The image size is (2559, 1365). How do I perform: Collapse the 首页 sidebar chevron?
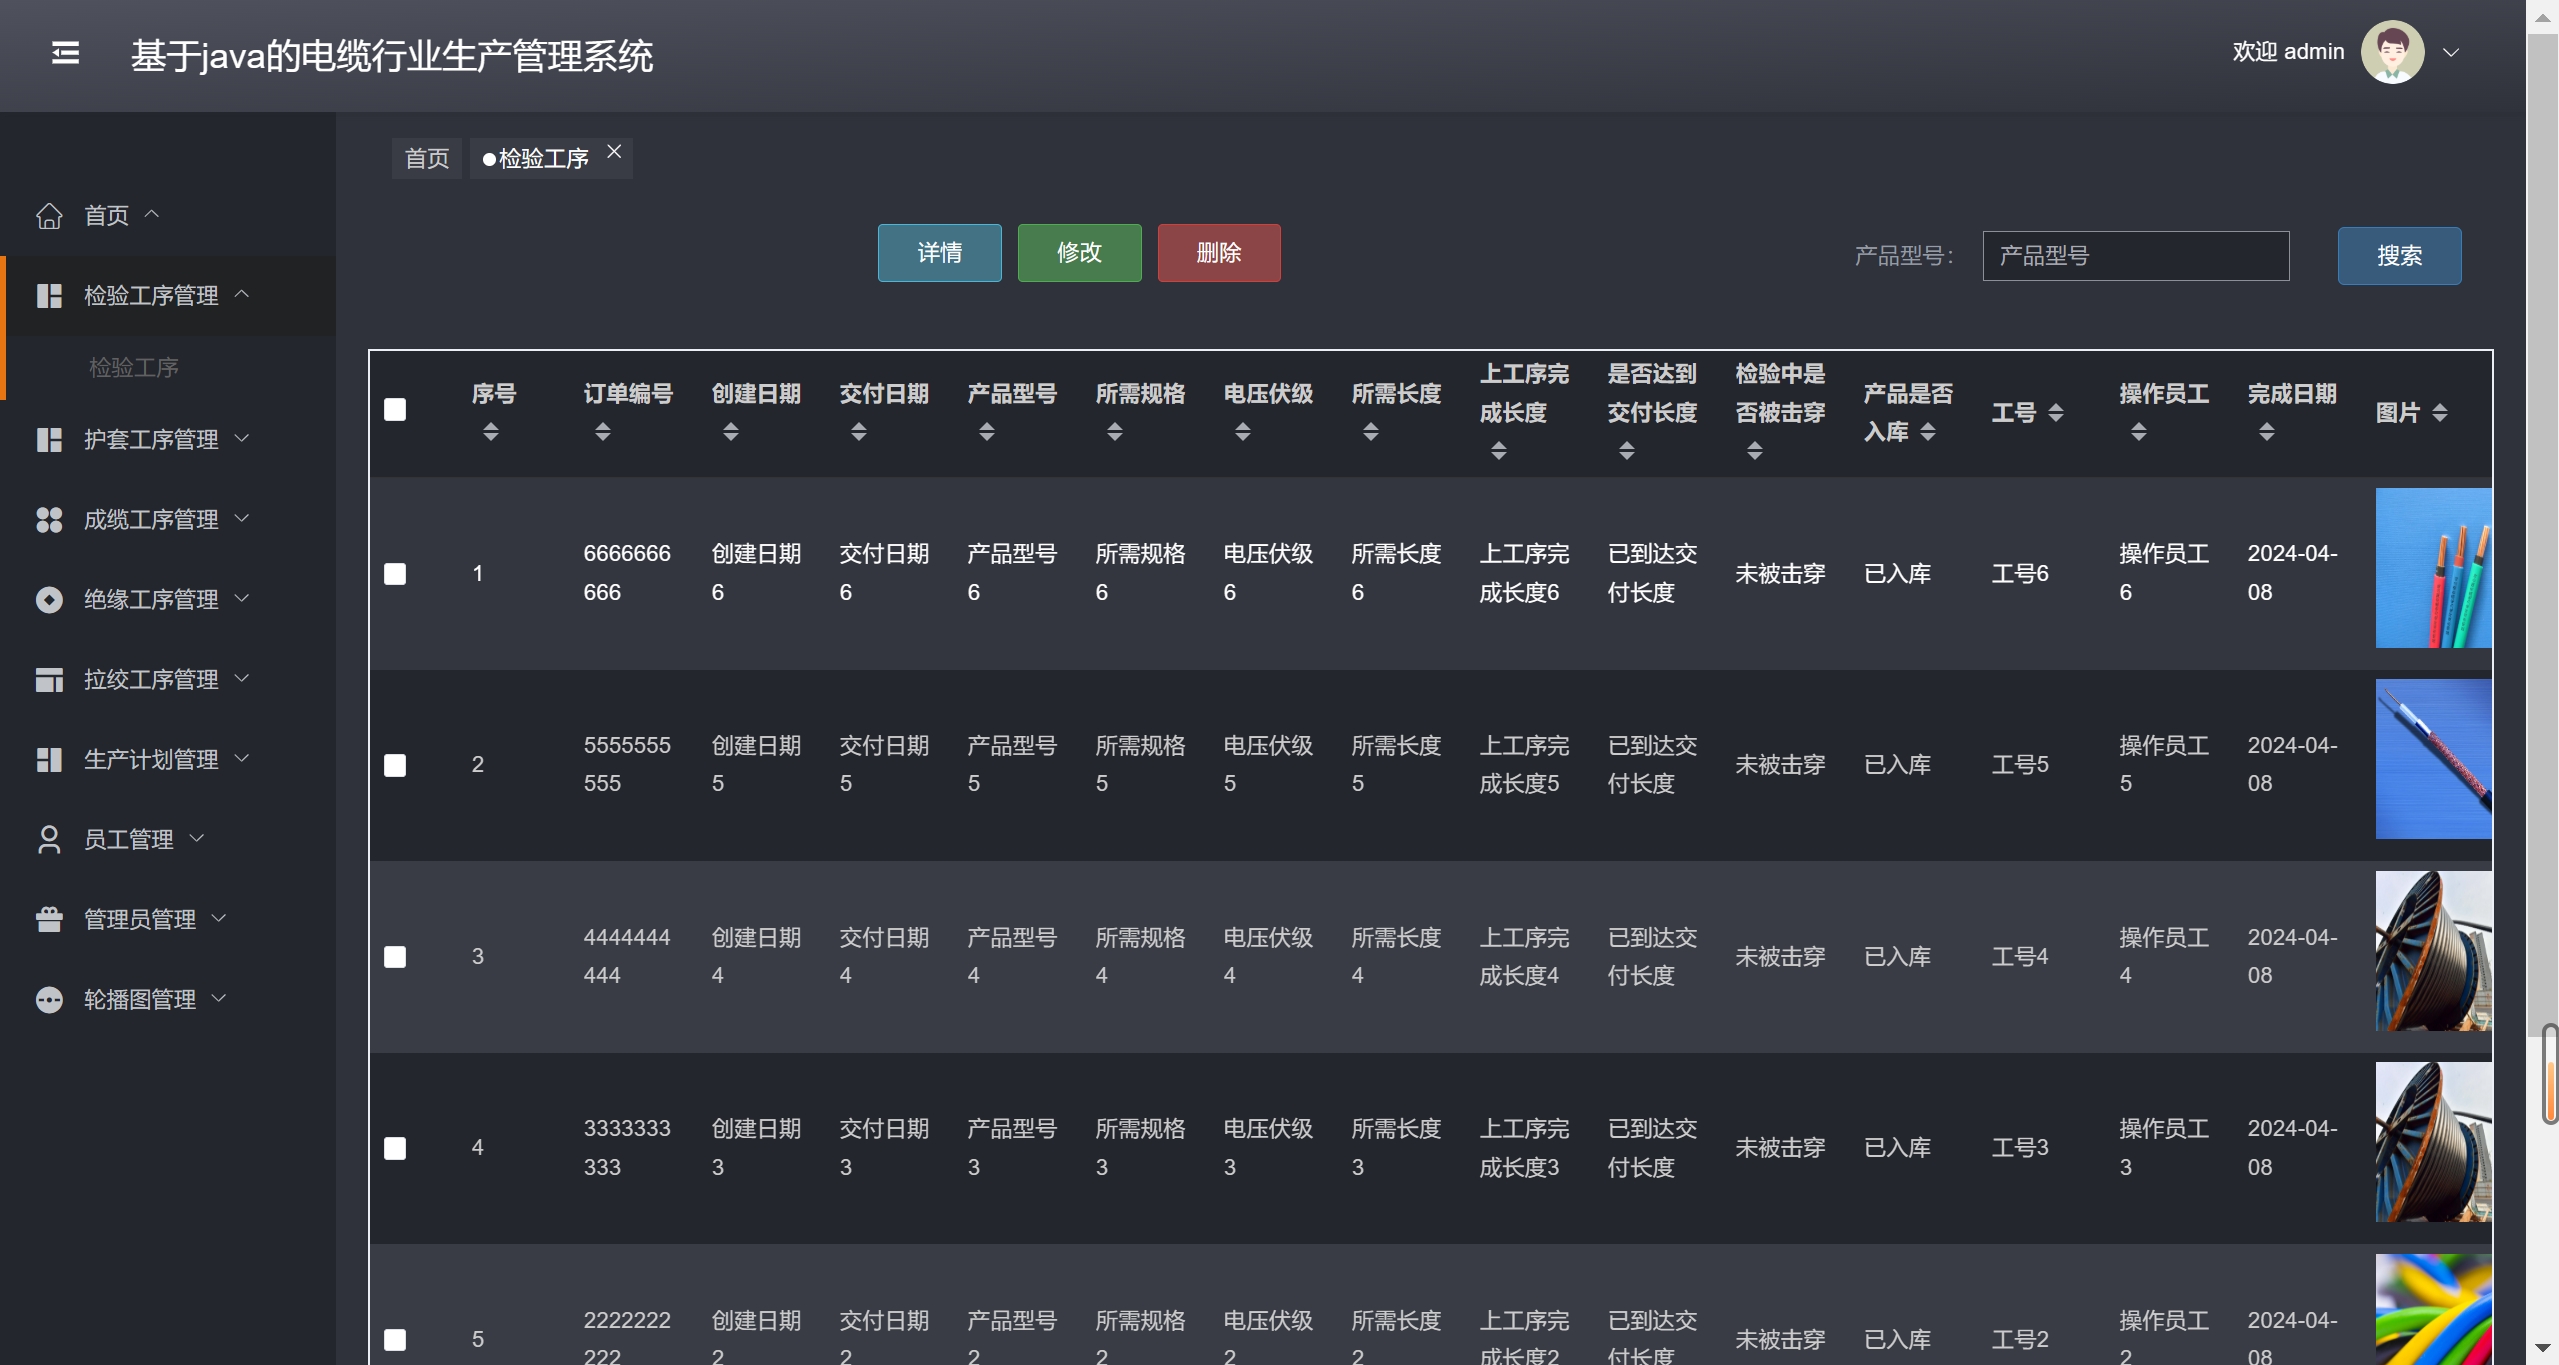click(152, 214)
